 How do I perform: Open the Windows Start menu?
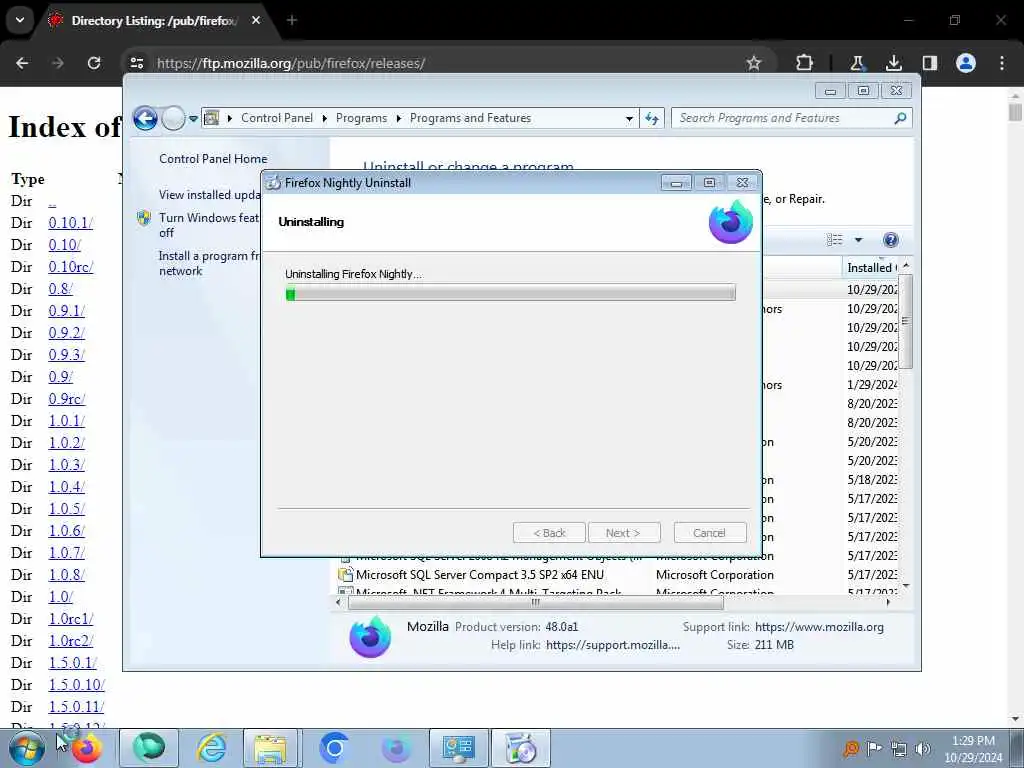point(27,748)
